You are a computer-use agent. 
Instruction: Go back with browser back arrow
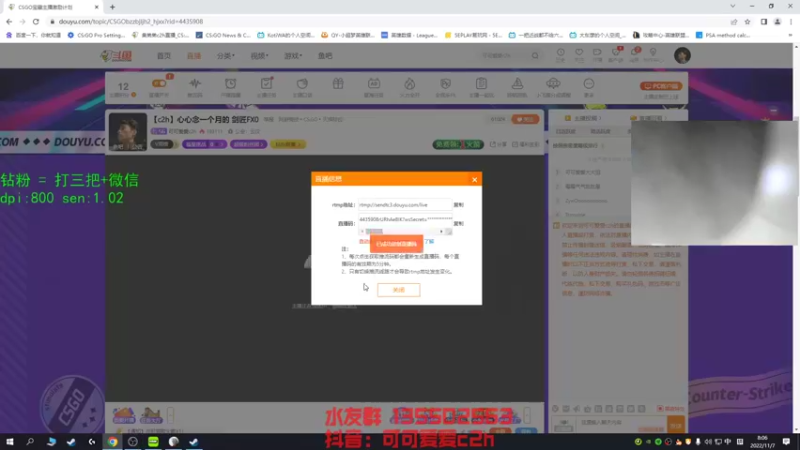click(9, 21)
